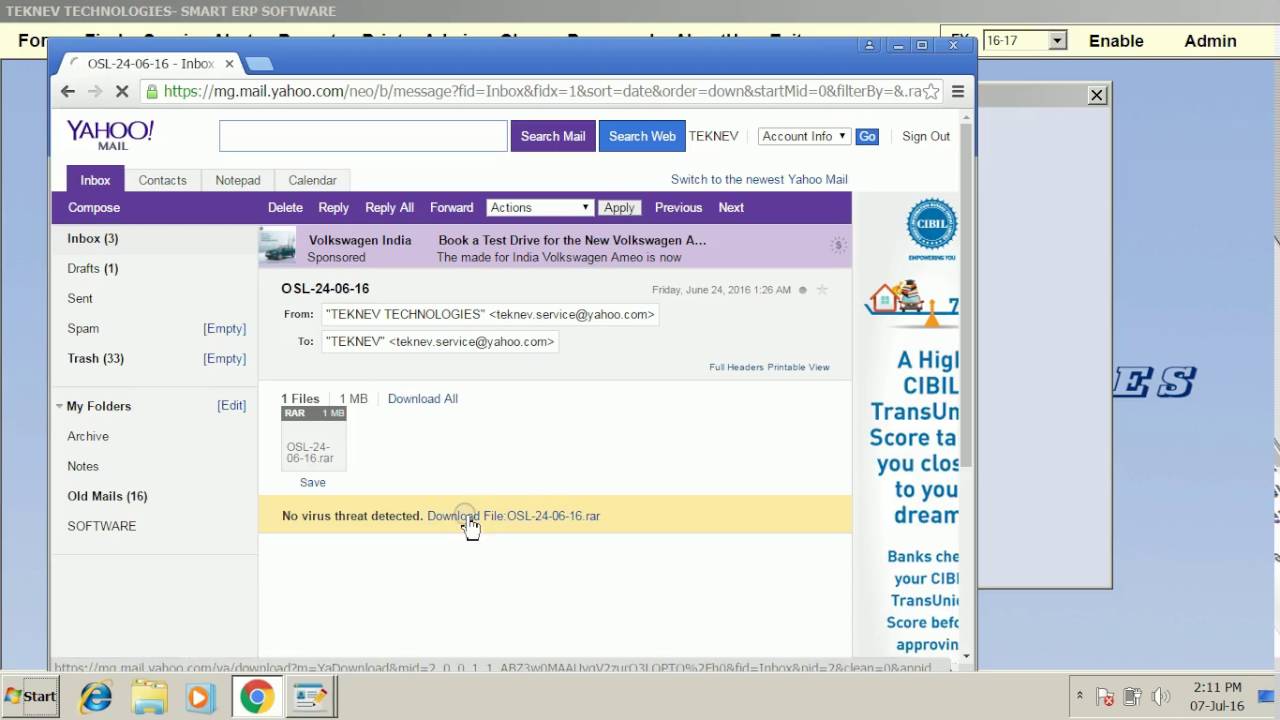Switch to TEKNEV ERP taskbar icon

(x=311, y=696)
